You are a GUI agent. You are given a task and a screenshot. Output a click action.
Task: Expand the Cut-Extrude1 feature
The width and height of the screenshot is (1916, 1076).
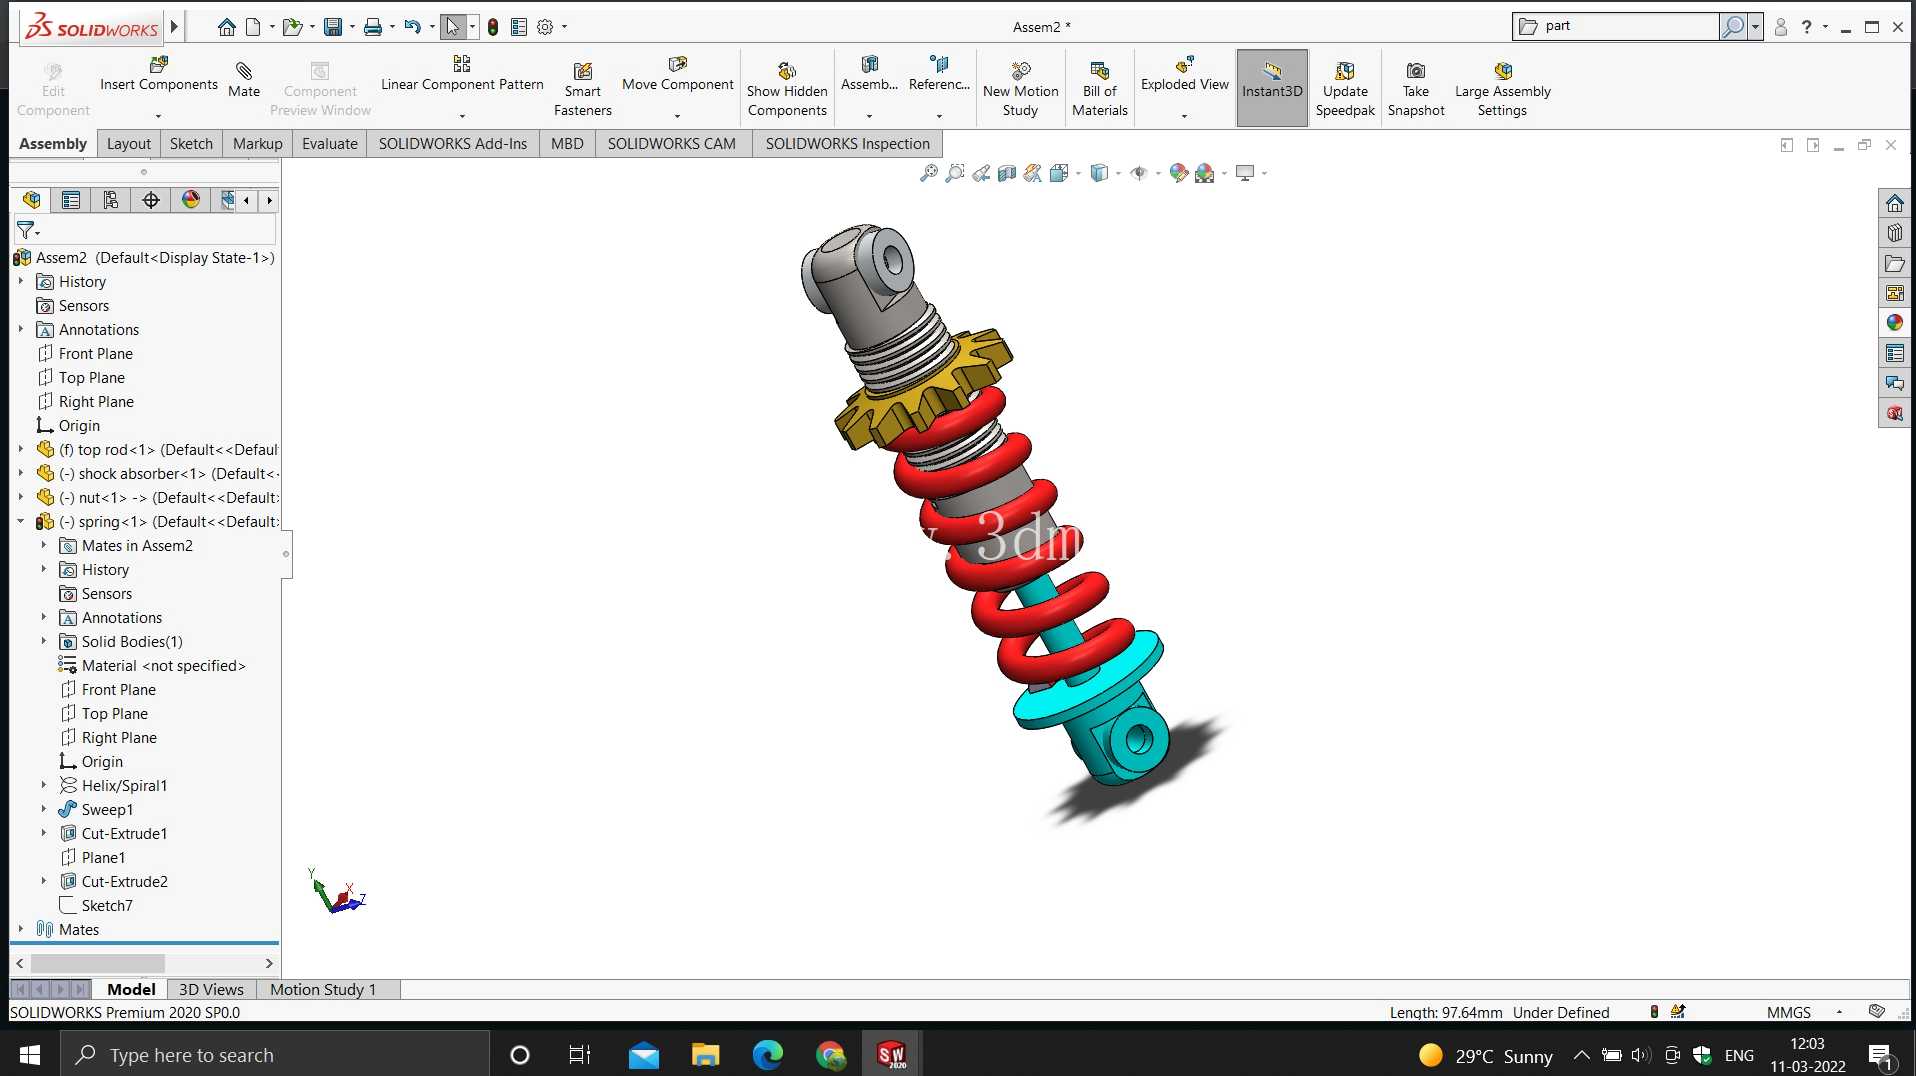44,833
